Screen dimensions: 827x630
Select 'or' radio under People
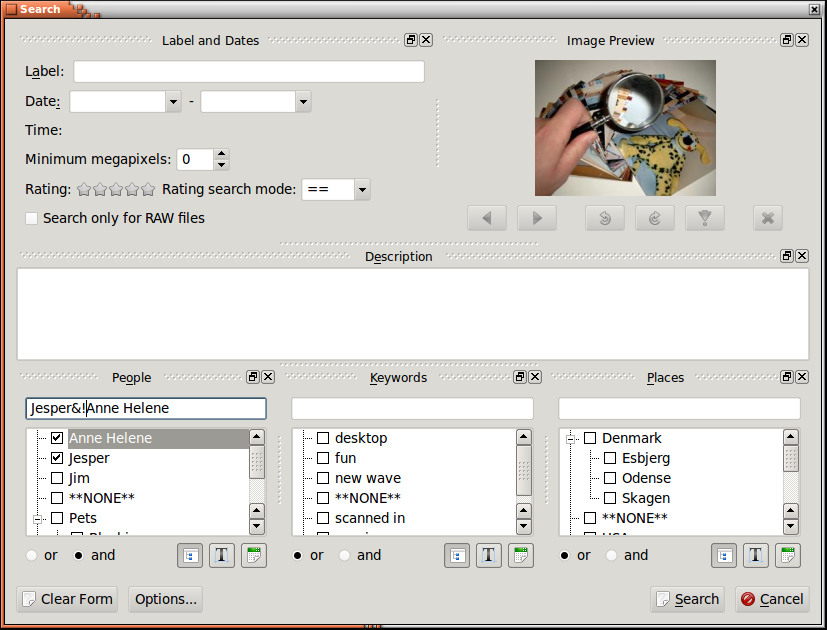pos(32,555)
